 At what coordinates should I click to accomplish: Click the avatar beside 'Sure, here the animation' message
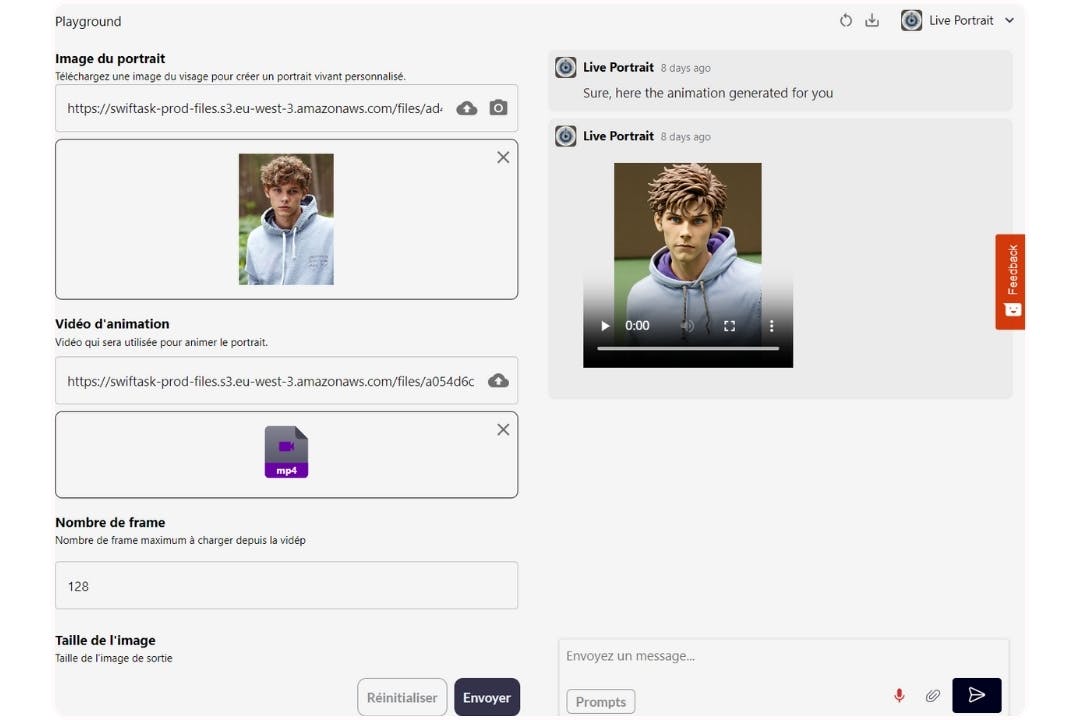(x=565, y=68)
